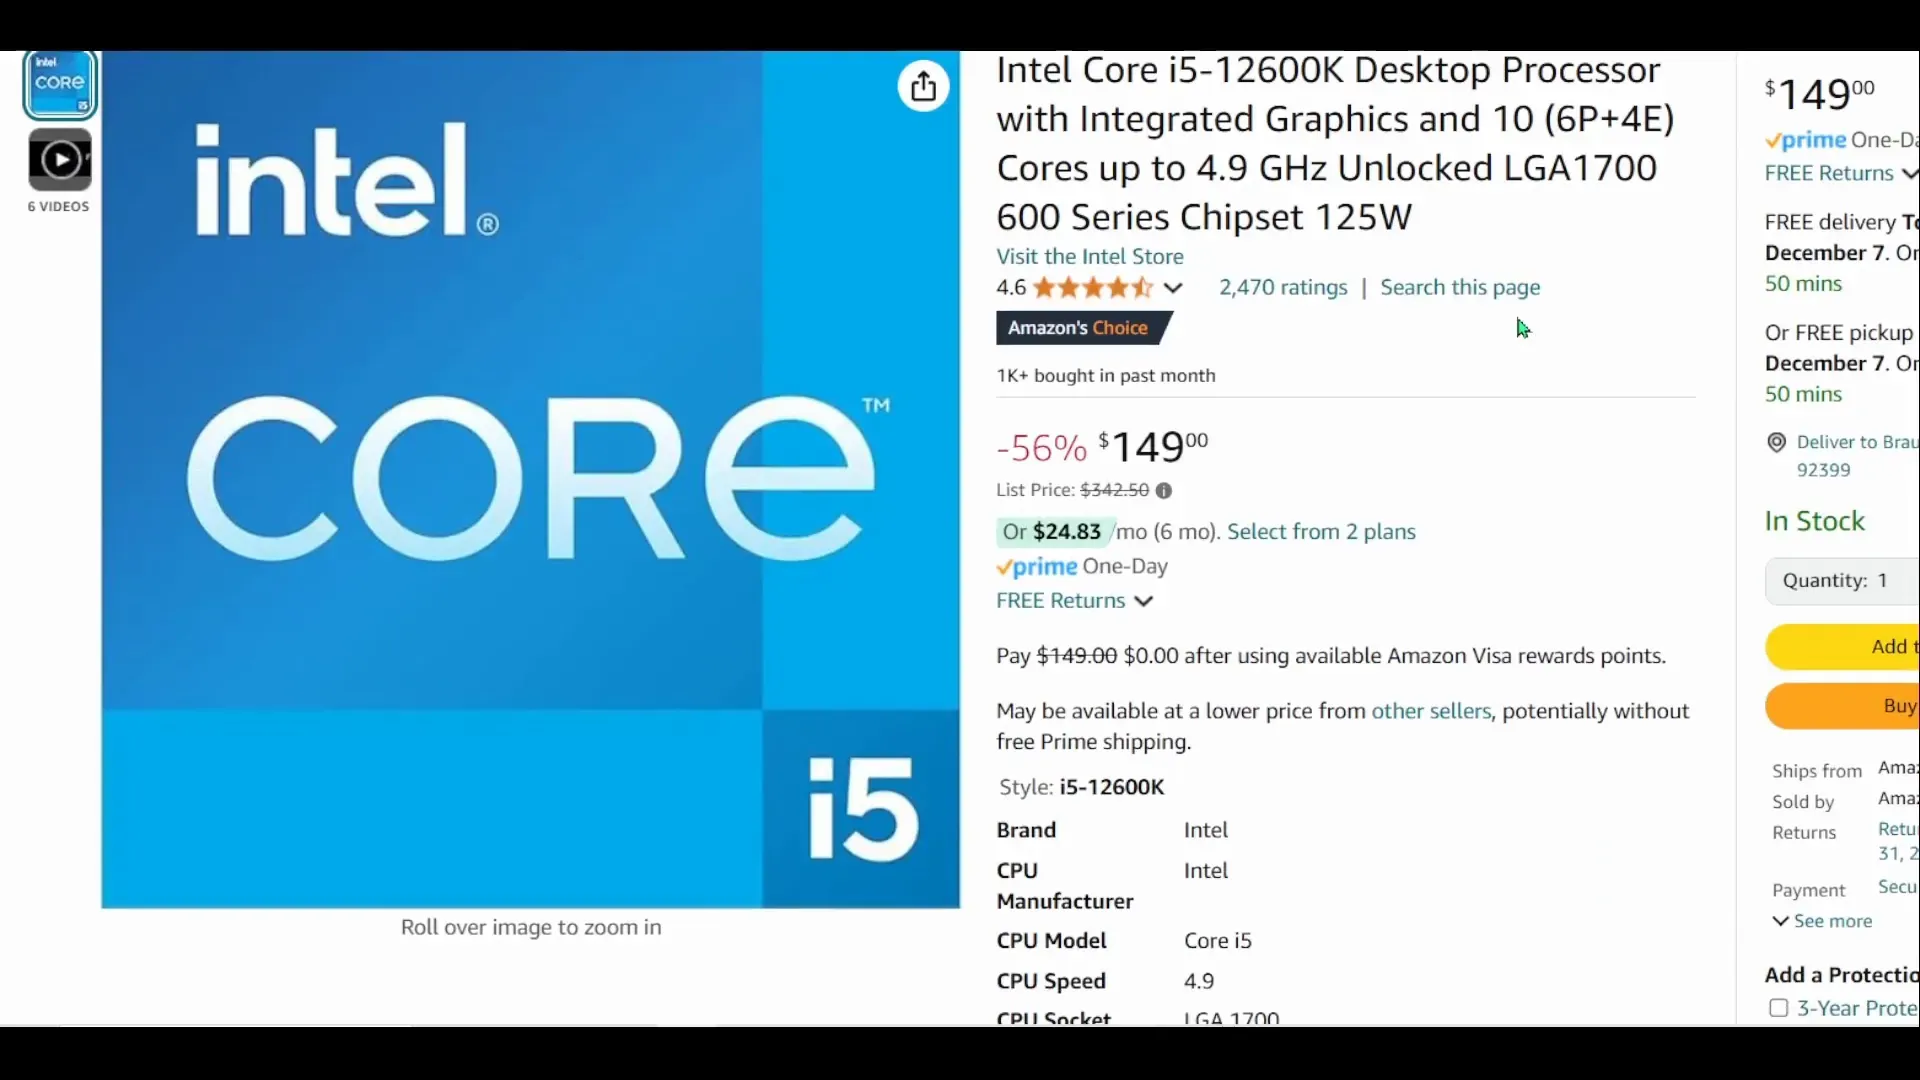Click the Prime checkmark icon
The width and height of the screenshot is (1920, 1080).
click(x=1005, y=566)
